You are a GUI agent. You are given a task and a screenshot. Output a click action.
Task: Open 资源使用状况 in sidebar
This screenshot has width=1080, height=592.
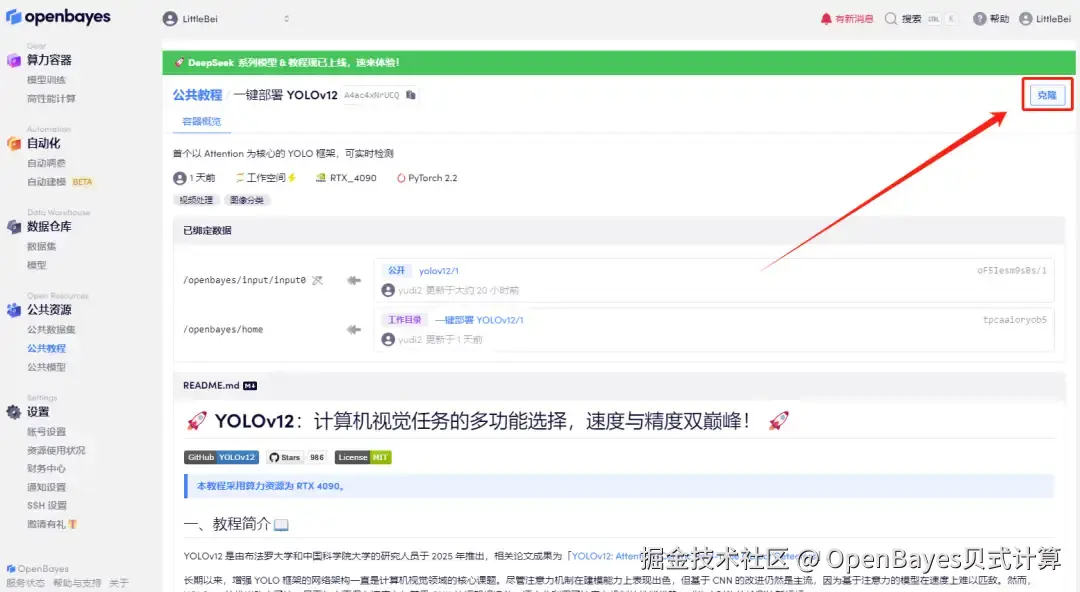point(56,450)
